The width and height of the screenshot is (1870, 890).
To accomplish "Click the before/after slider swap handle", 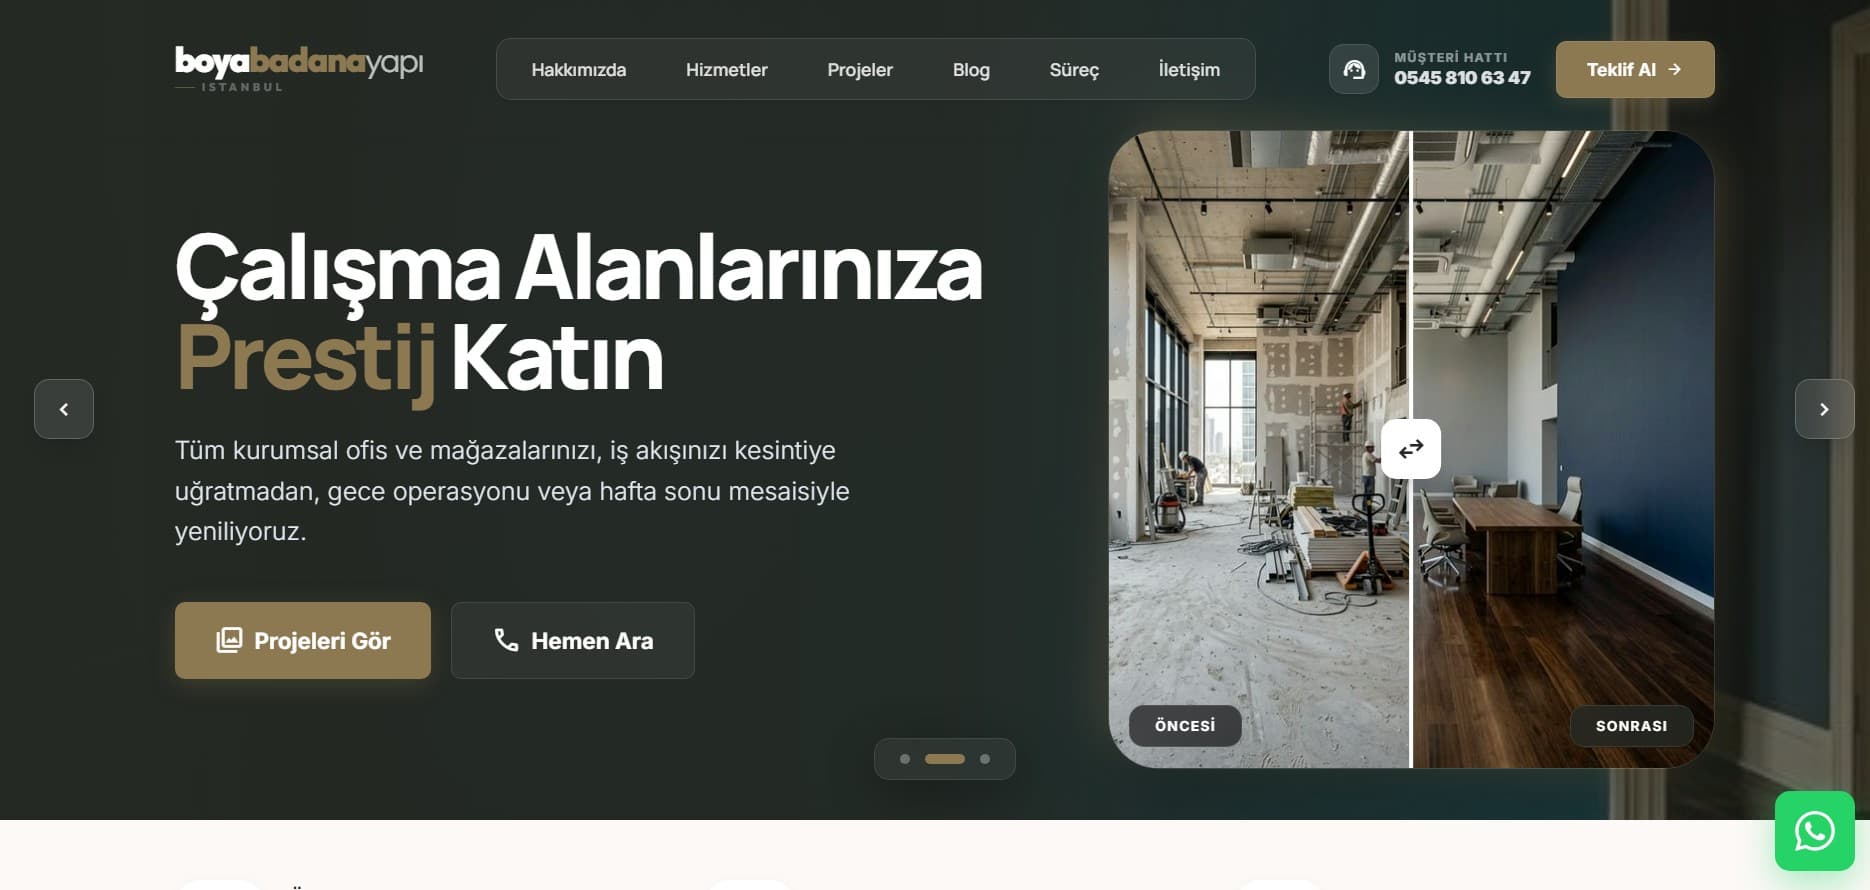I will pos(1410,449).
